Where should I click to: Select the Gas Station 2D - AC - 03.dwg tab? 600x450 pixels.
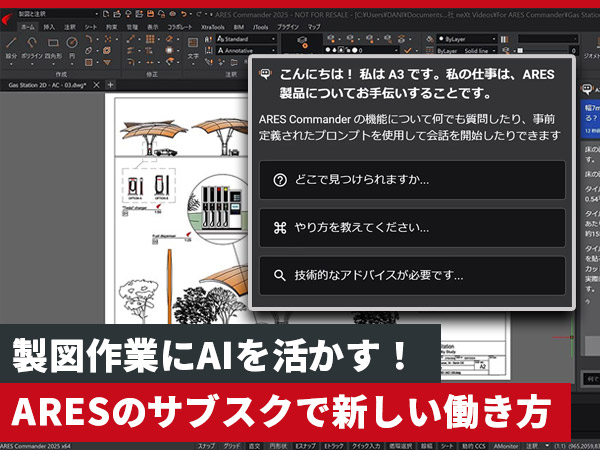tap(47, 85)
